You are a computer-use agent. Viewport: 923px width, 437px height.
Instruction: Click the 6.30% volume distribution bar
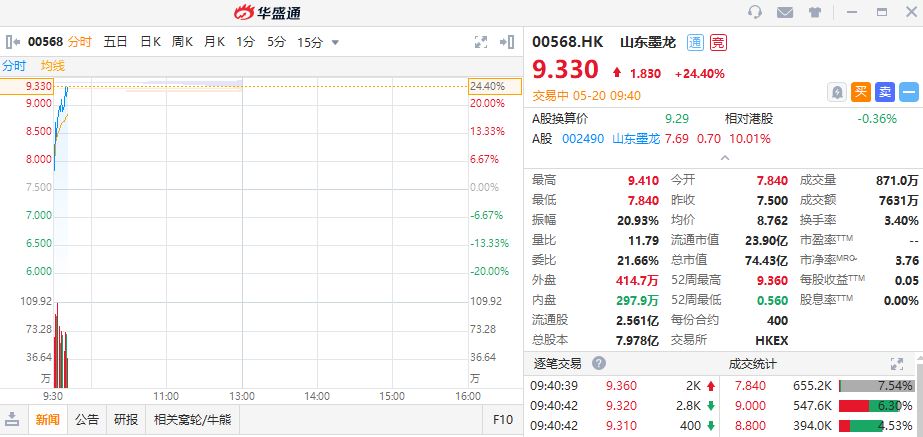876,406
